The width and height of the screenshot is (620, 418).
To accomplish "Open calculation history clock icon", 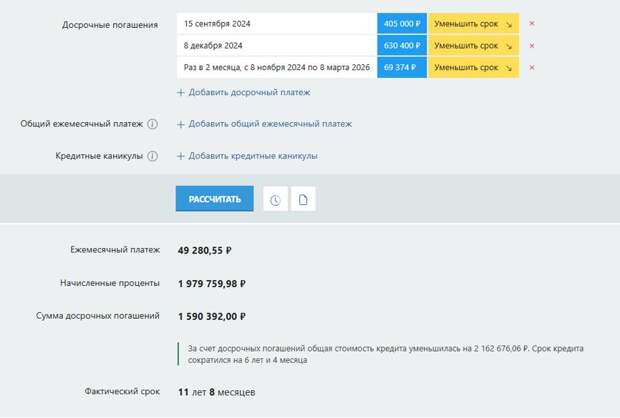I will click(x=275, y=199).
